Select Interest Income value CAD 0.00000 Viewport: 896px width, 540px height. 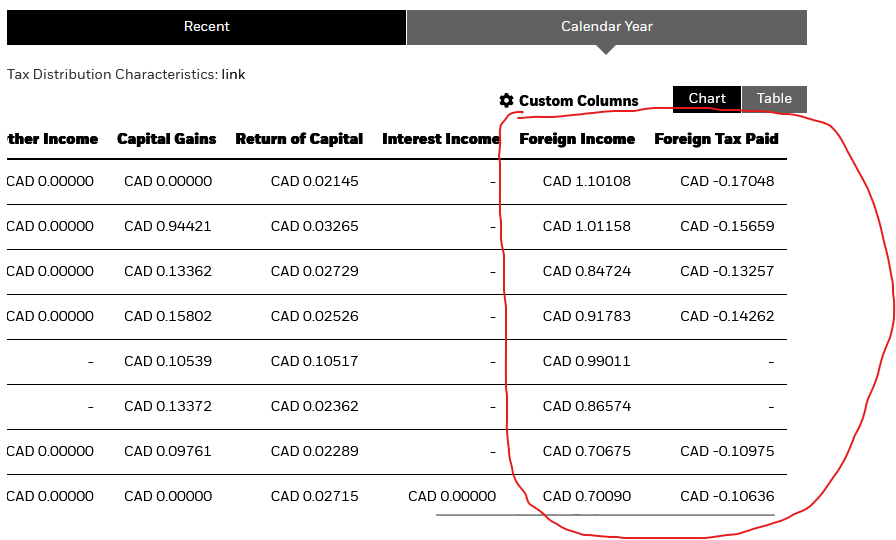pyautogui.click(x=451, y=497)
